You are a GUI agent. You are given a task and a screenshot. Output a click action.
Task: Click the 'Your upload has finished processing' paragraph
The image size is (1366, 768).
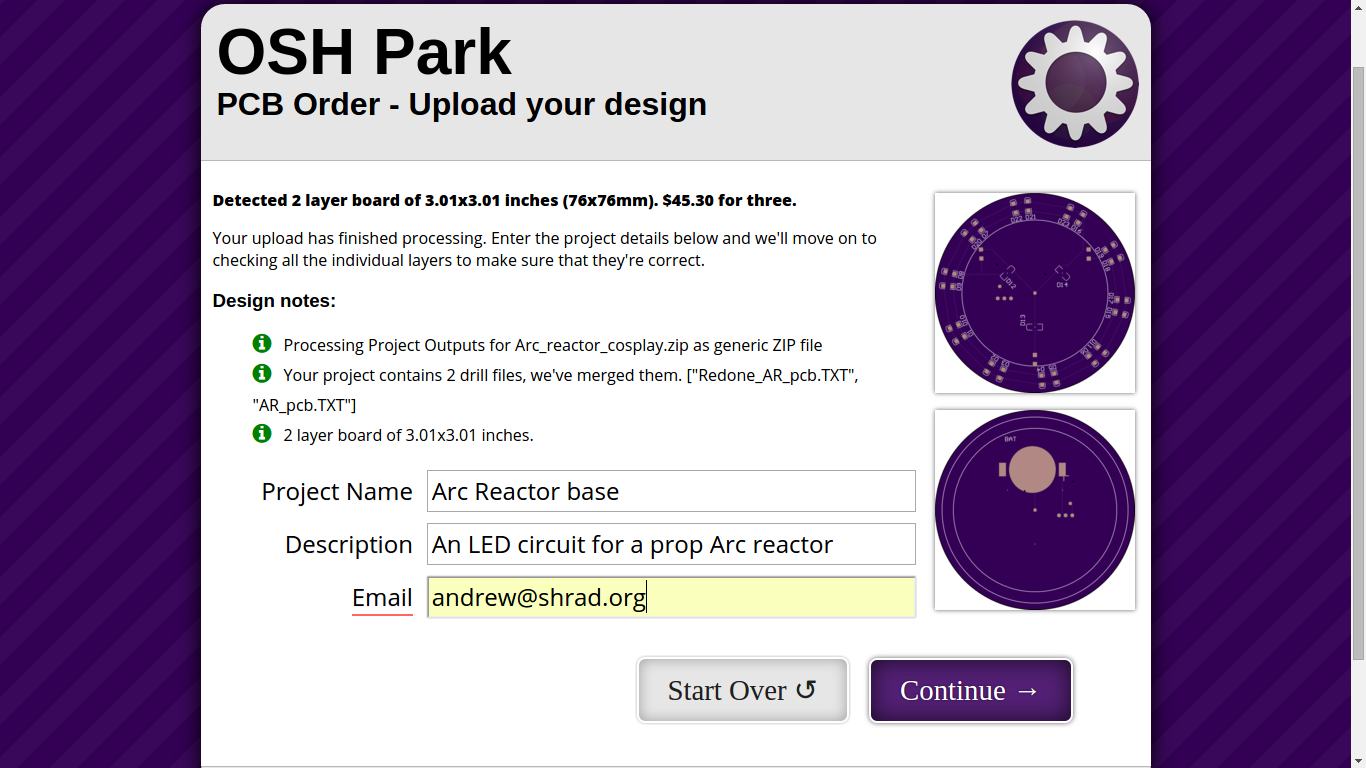[545, 249]
